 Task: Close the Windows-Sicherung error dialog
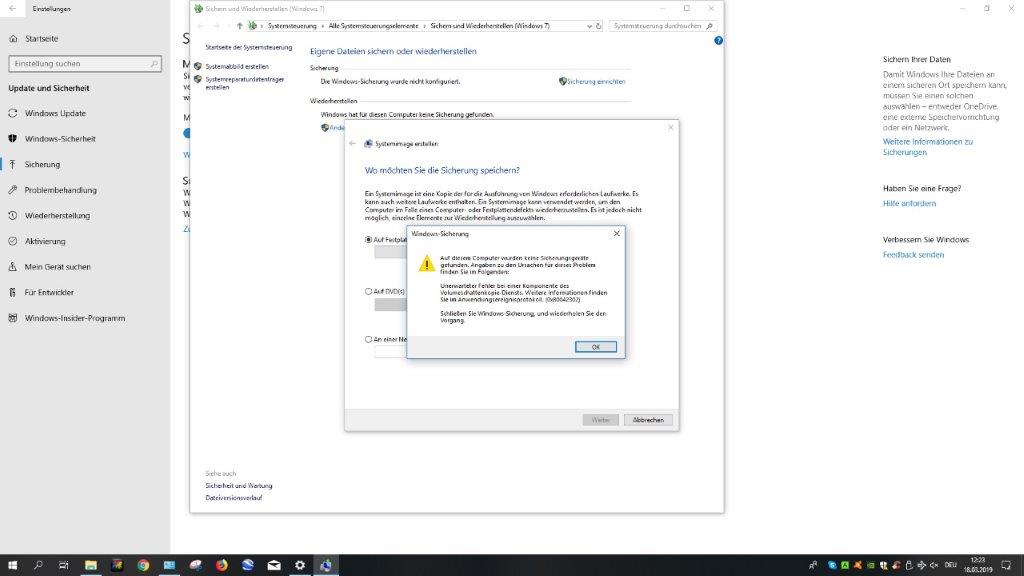point(616,233)
